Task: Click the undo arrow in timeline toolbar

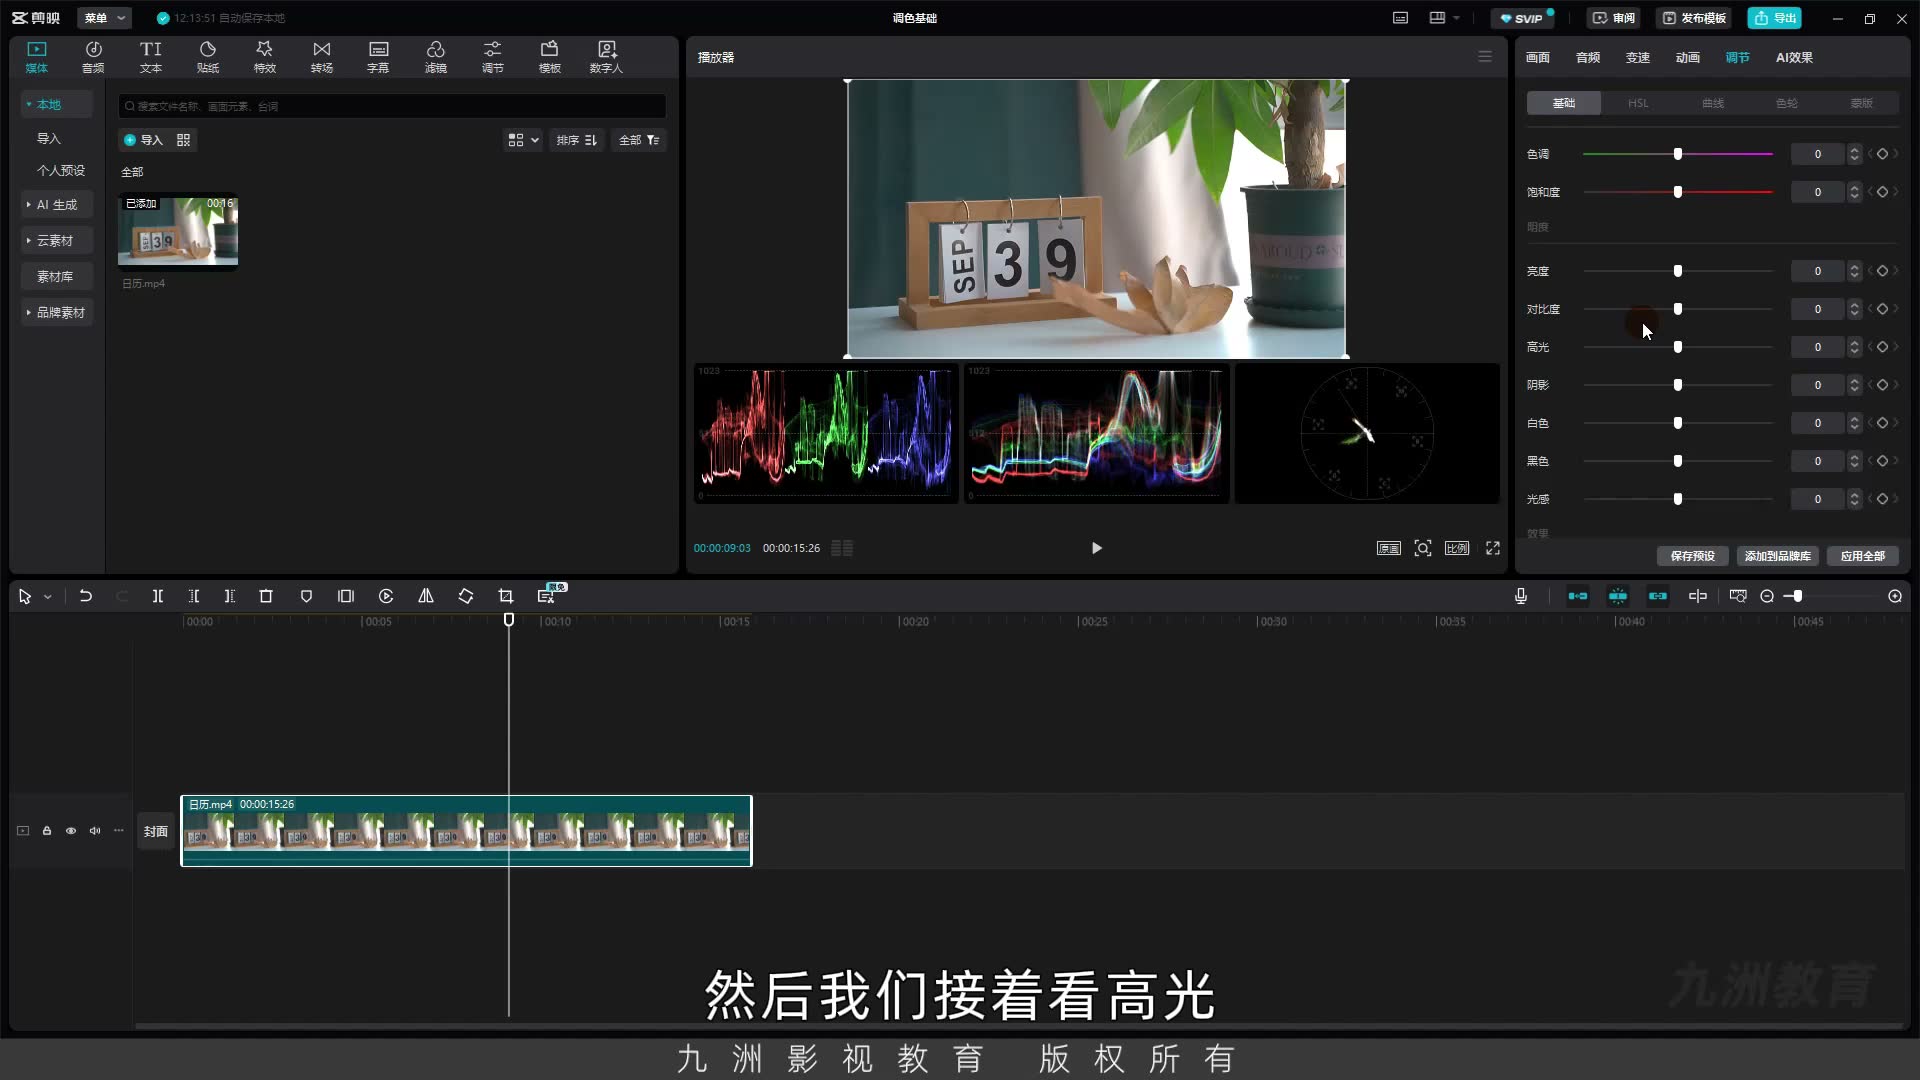Action: coord(86,596)
